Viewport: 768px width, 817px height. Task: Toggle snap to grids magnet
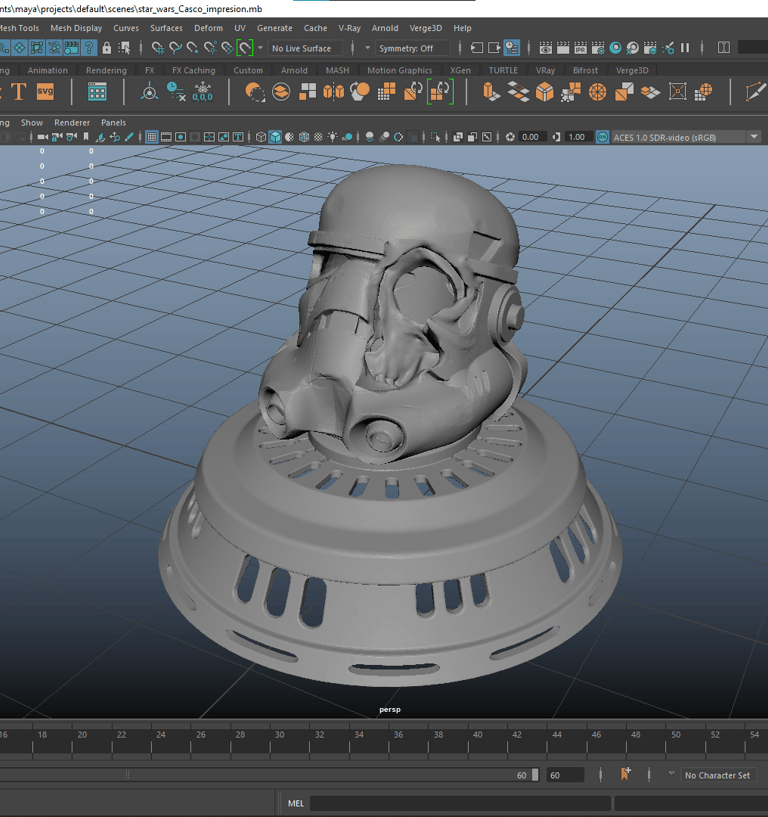coord(157,48)
